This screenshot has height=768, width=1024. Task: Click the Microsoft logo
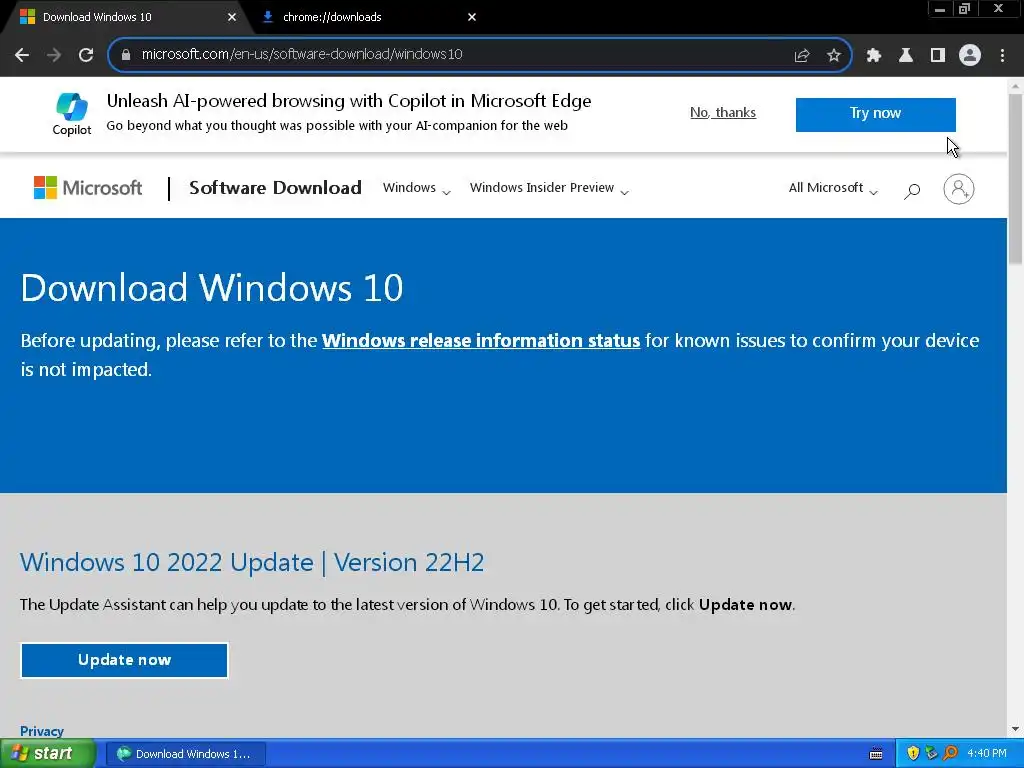88,188
